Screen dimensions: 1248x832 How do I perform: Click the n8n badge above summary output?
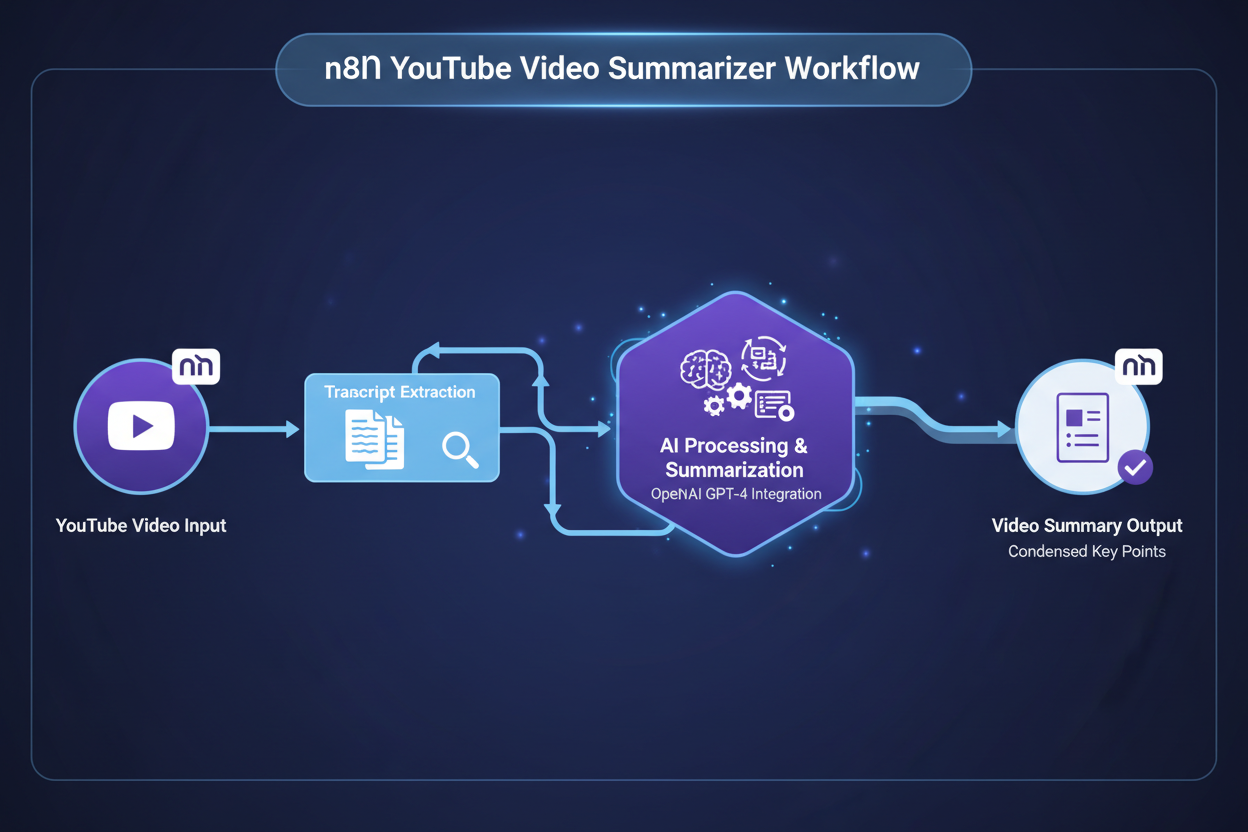pyautogui.click(x=1139, y=367)
